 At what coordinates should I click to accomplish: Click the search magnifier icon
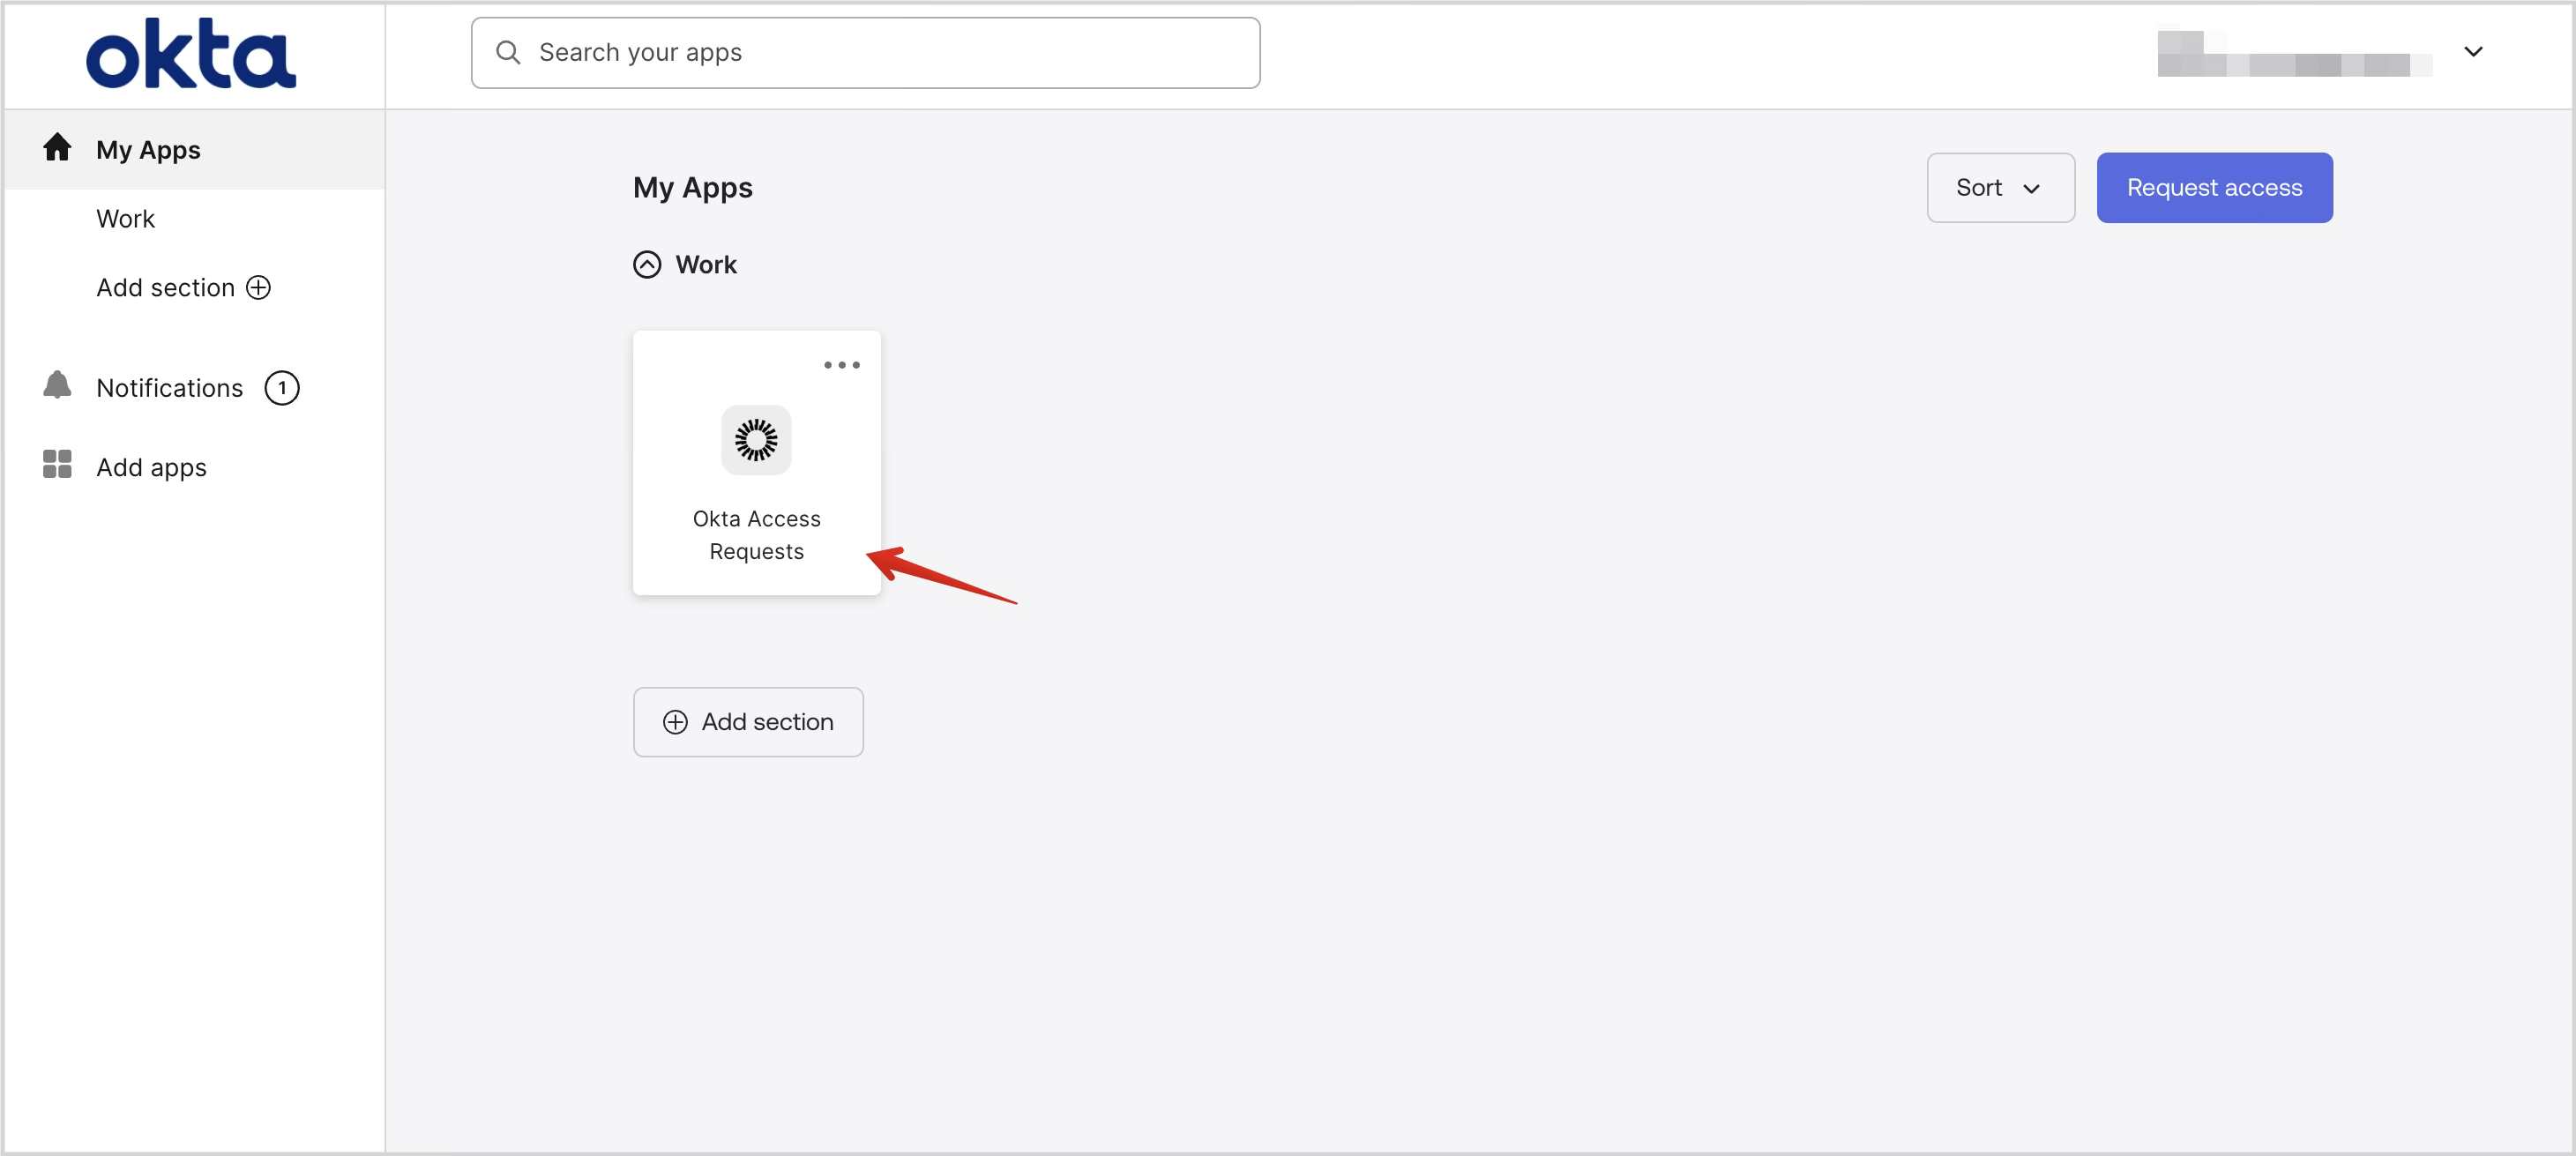[x=509, y=52]
